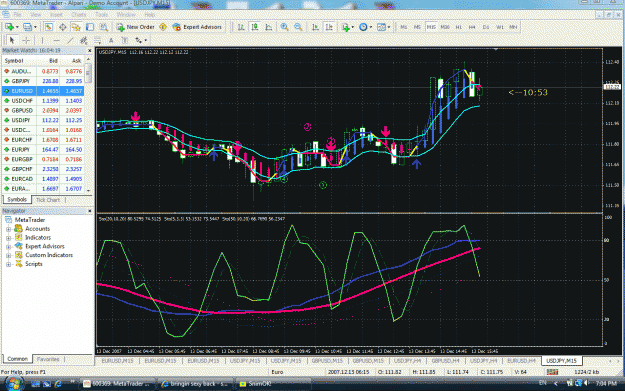This screenshot has width=625, height=391.
Task: Click the Periods clock icon
Action: [363, 27]
